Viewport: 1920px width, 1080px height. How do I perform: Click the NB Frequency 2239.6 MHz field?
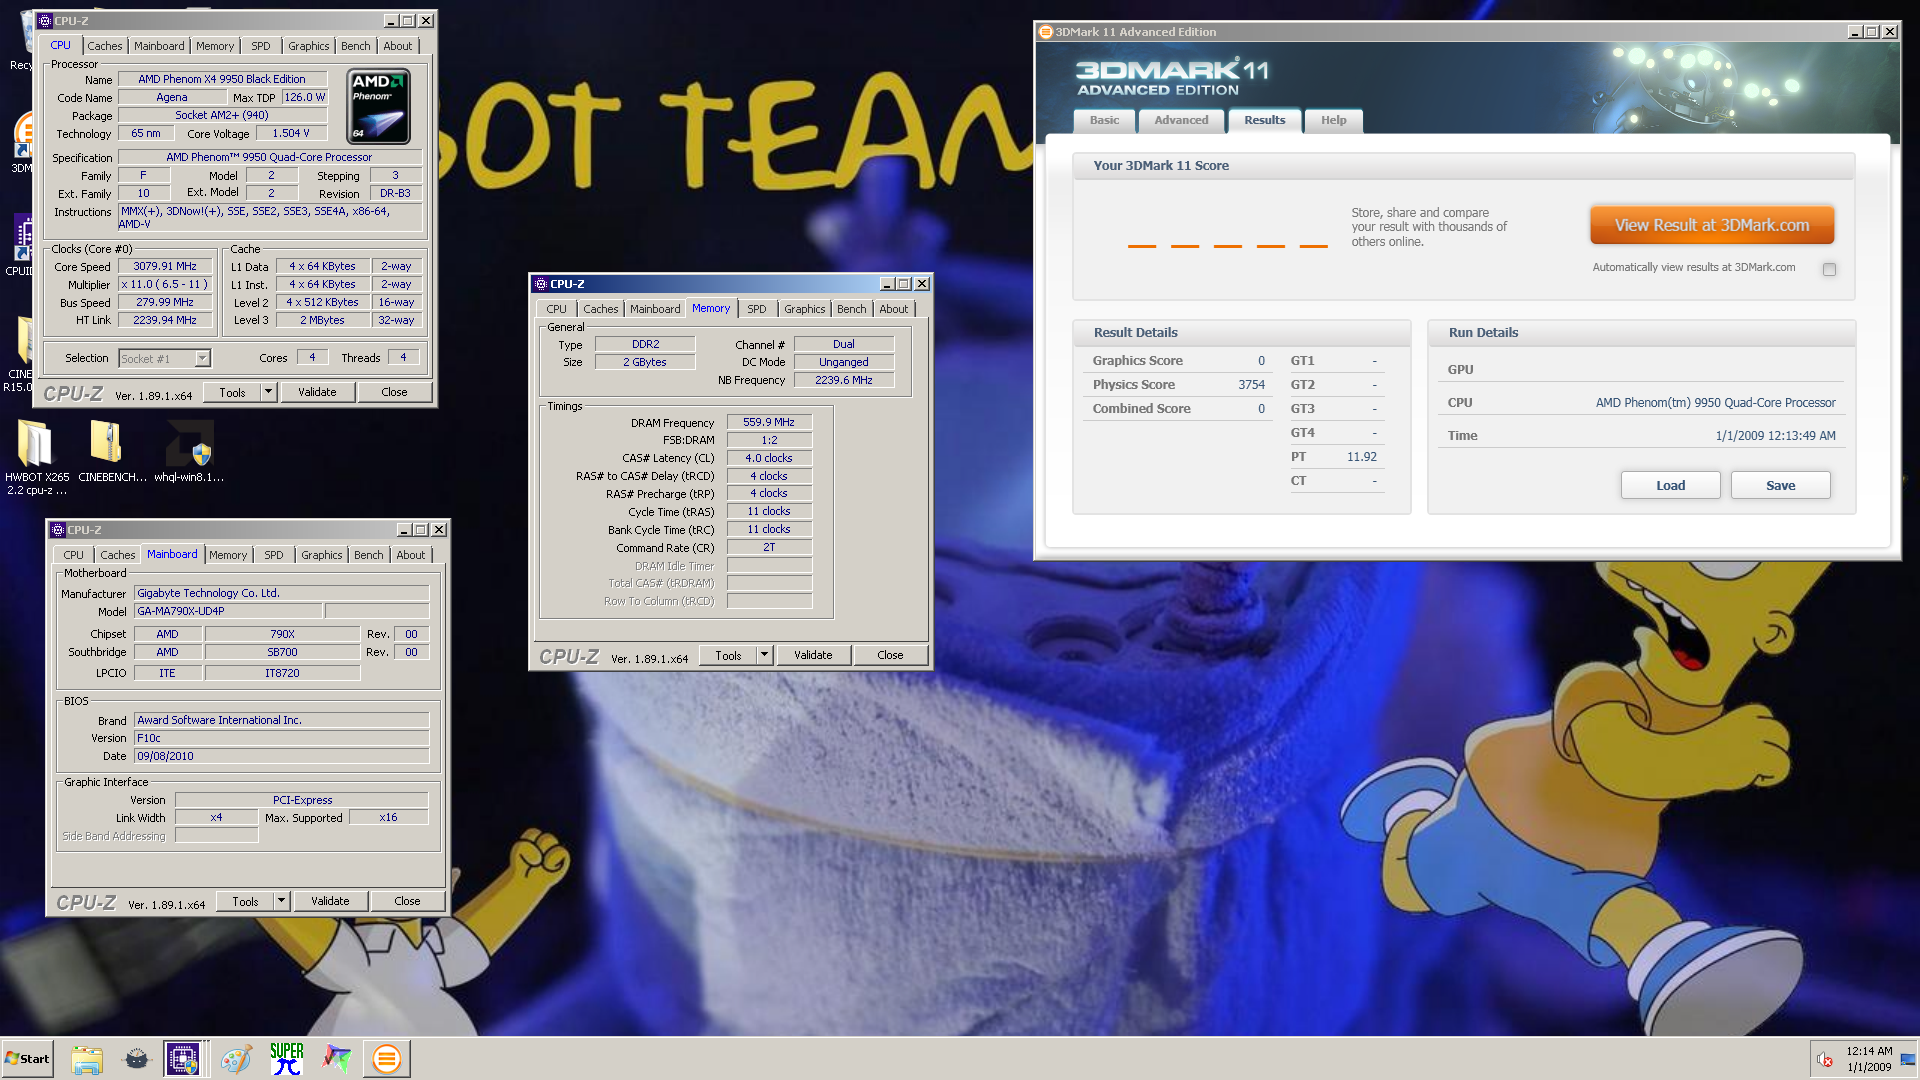843,380
